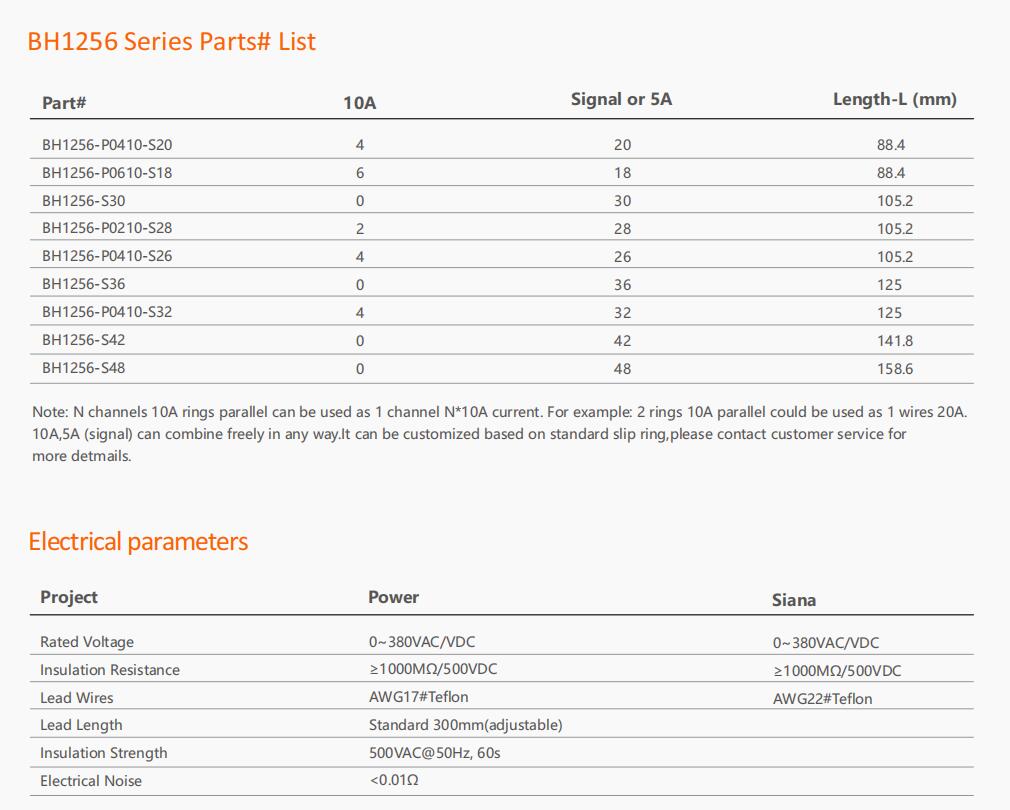Viewport: 1010px width, 810px height.
Task: Click the BH1256-P0610-S18 row entry
Action: point(107,173)
